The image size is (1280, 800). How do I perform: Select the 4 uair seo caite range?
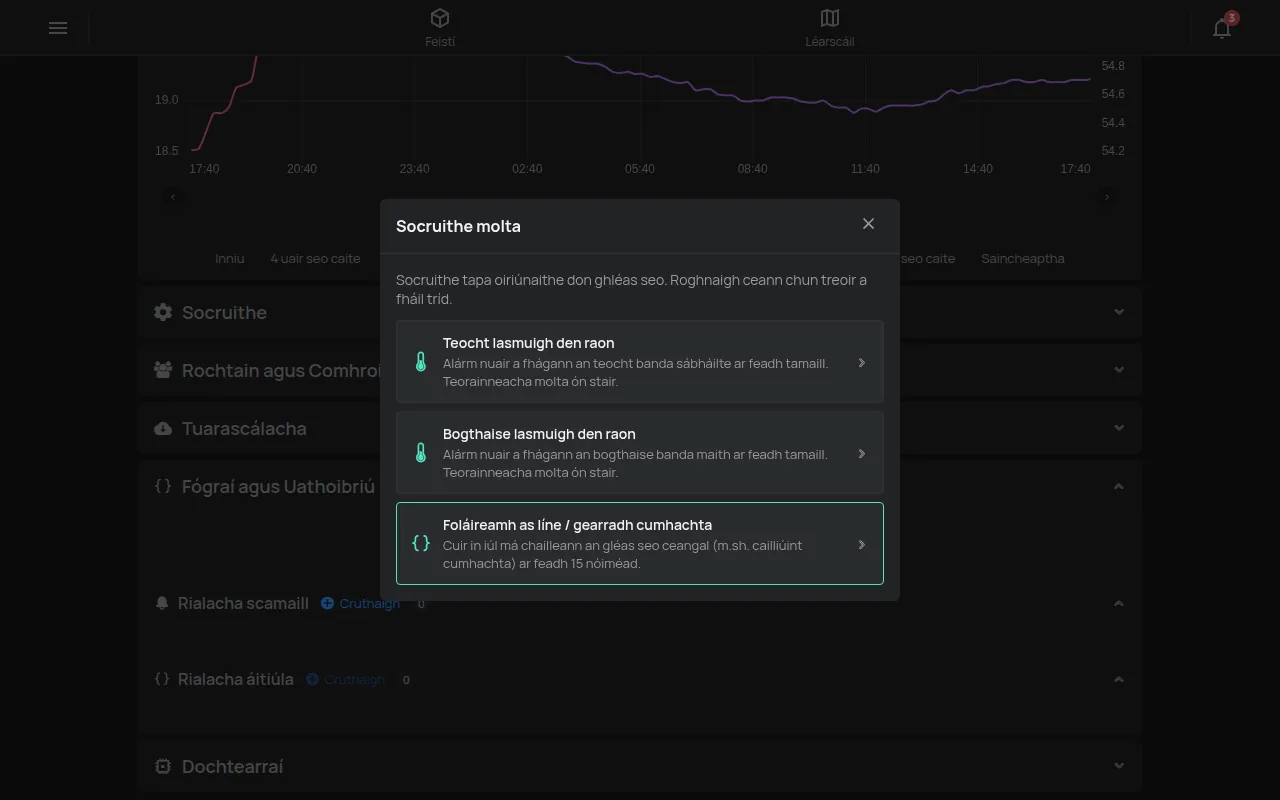click(315, 258)
